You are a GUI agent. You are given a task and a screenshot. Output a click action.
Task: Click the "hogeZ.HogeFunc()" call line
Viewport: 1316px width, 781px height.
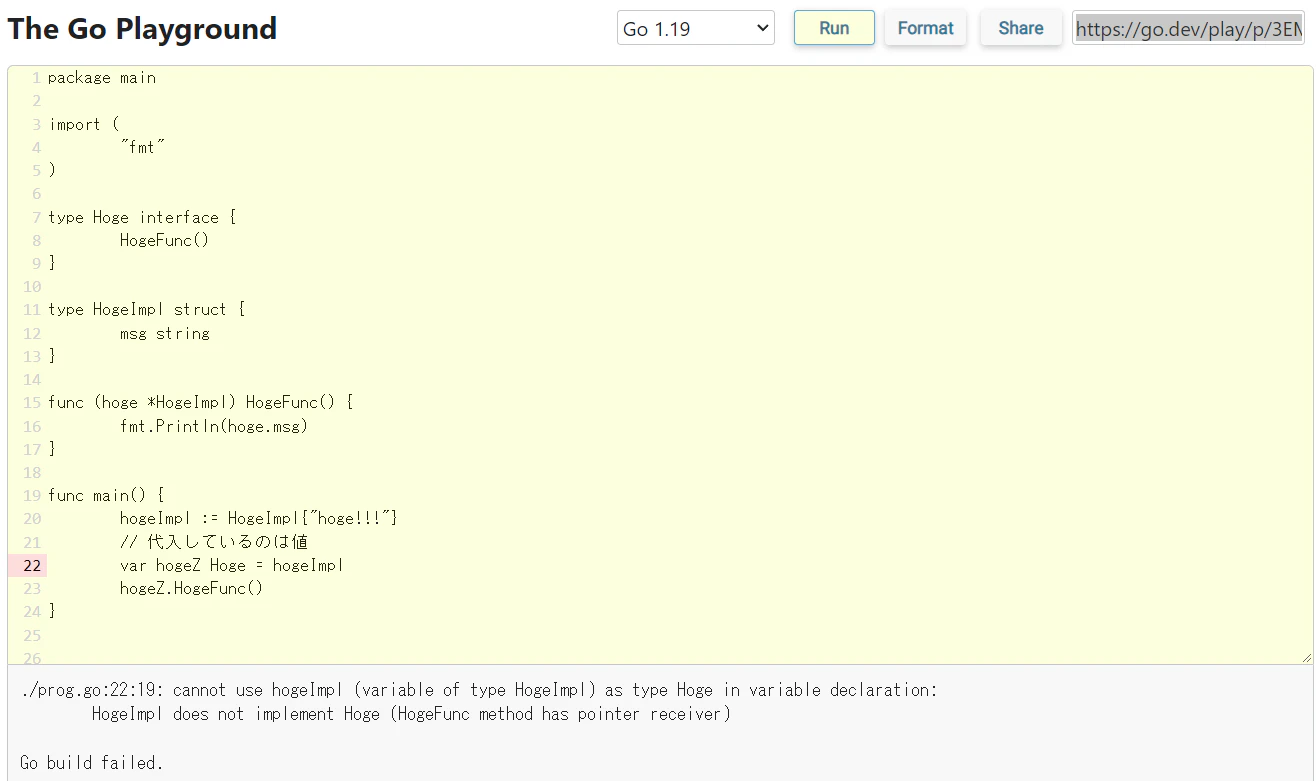(x=192, y=588)
